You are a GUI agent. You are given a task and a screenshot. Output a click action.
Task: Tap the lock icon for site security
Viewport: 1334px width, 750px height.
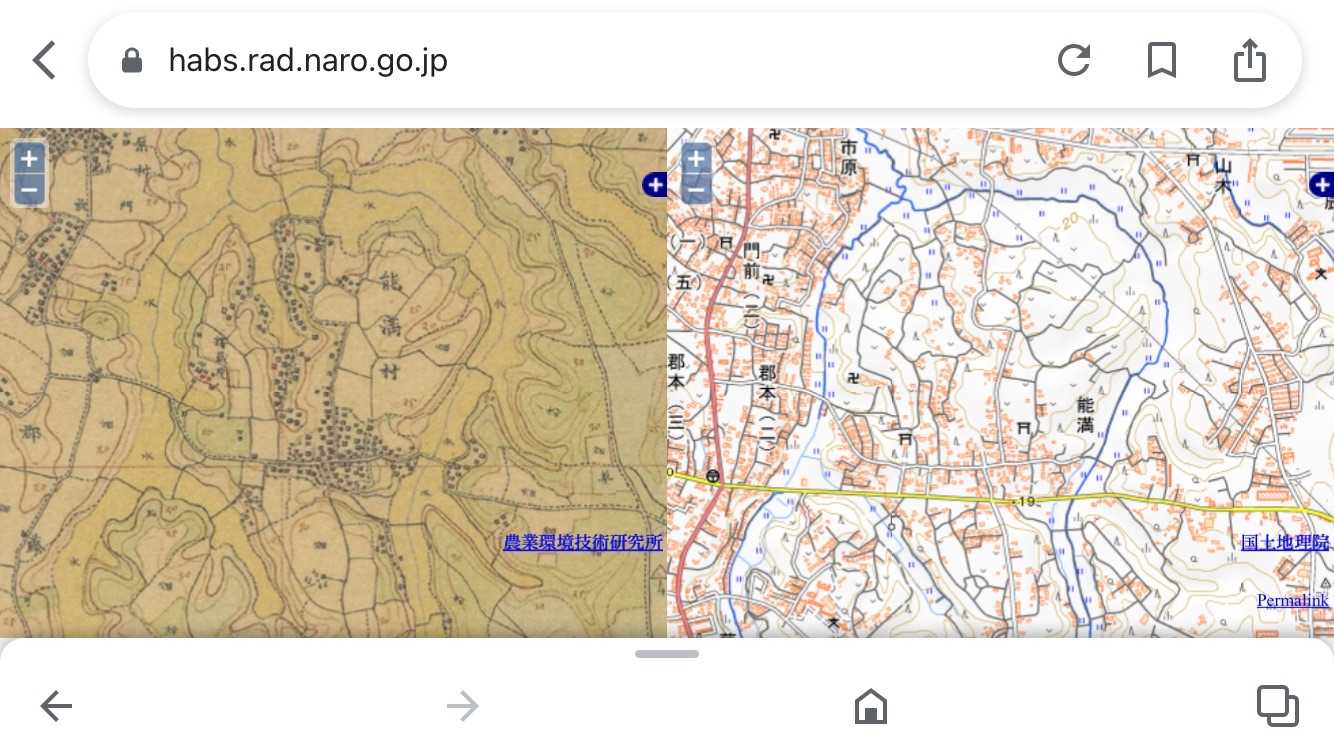(131, 62)
